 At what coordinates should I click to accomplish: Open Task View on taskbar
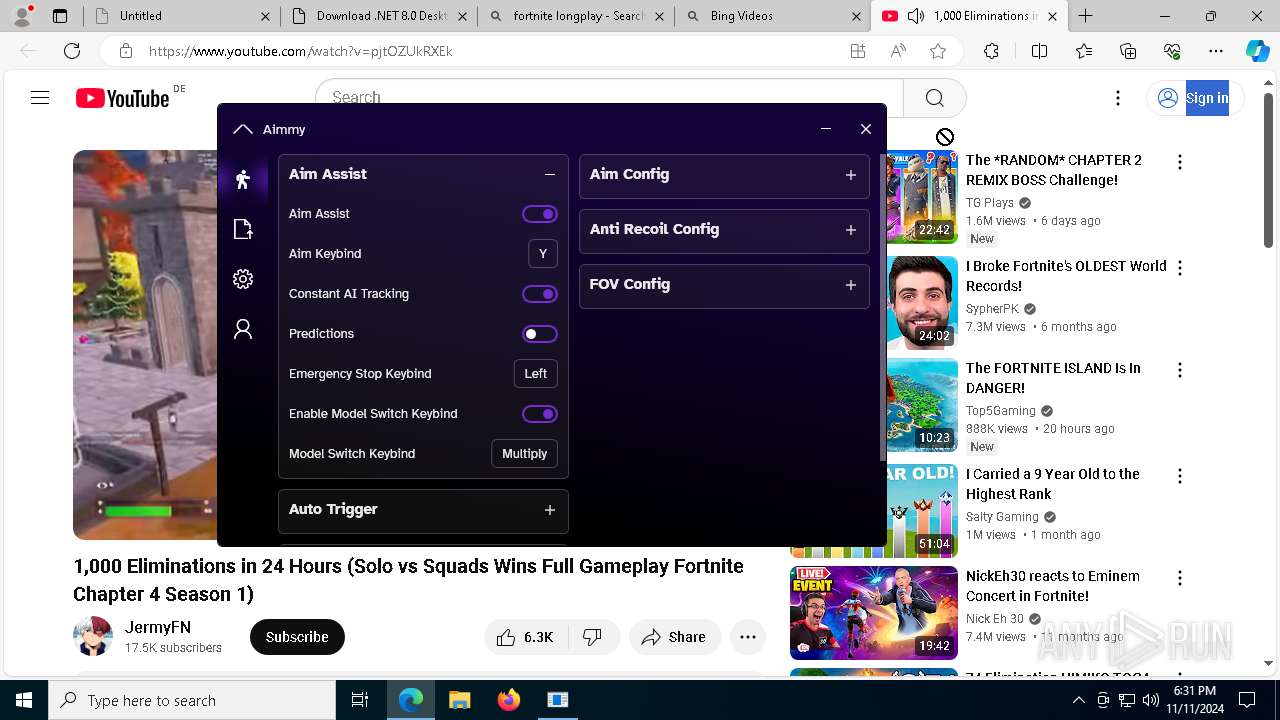click(360, 700)
